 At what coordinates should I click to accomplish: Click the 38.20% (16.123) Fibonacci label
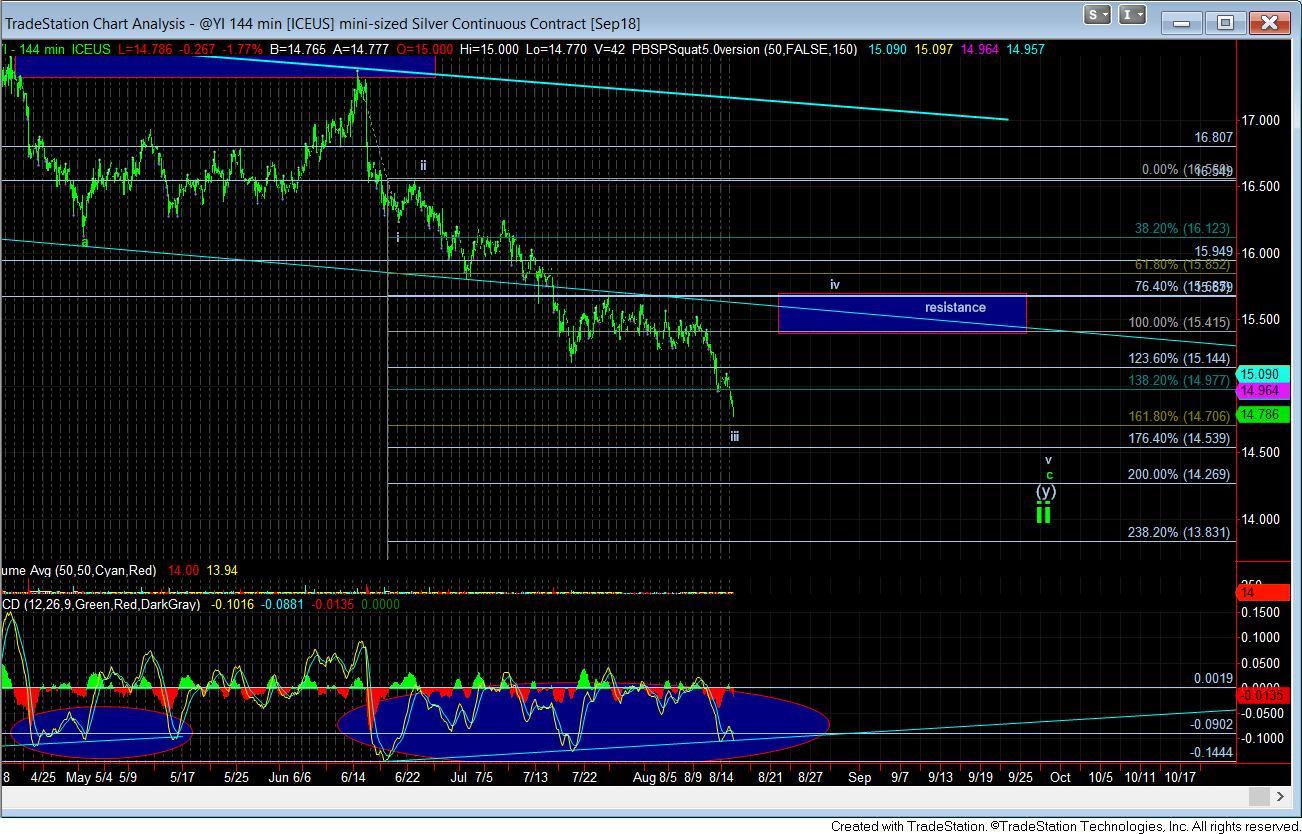(x=1182, y=228)
